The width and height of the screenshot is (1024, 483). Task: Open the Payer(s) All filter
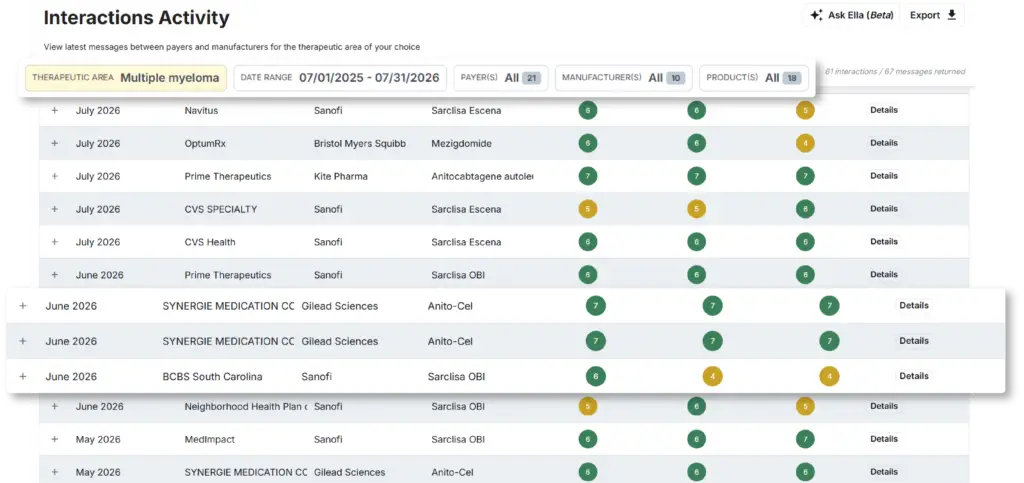click(500, 78)
